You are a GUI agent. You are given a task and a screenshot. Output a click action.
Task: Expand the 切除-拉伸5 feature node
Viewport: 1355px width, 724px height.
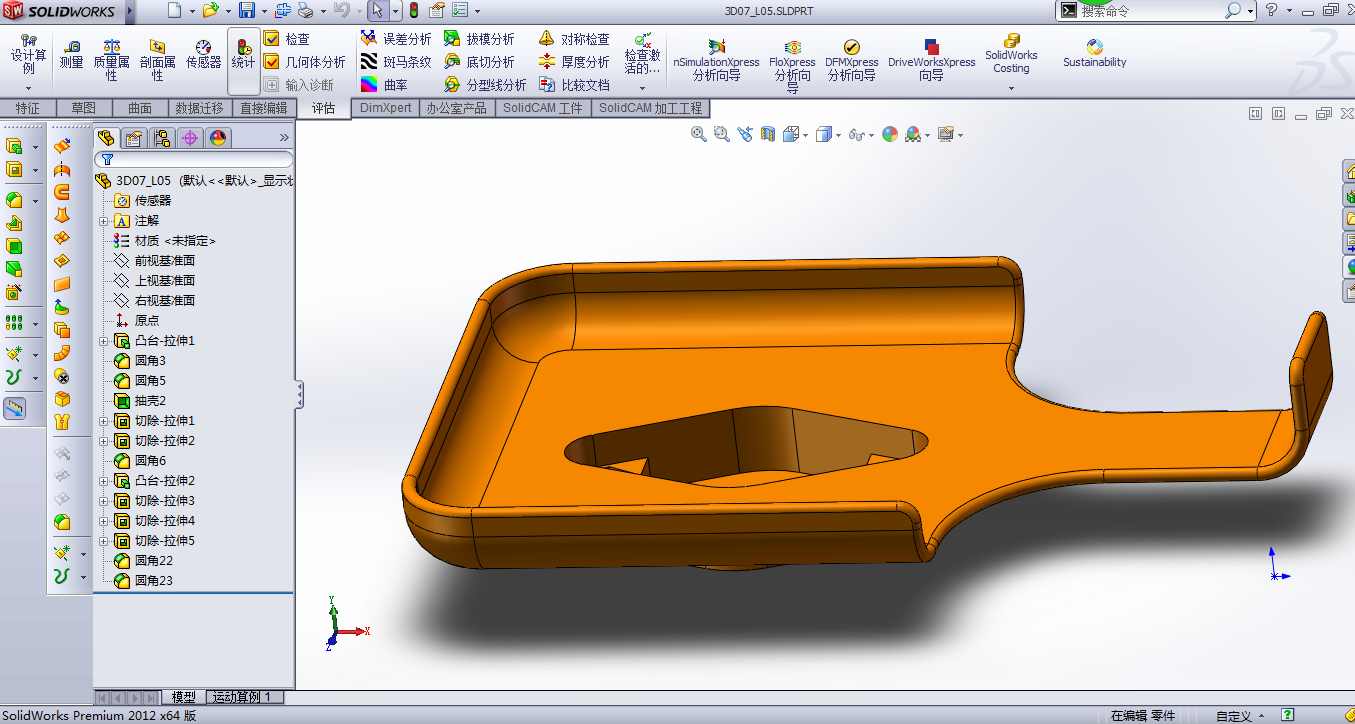pos(103,541)
